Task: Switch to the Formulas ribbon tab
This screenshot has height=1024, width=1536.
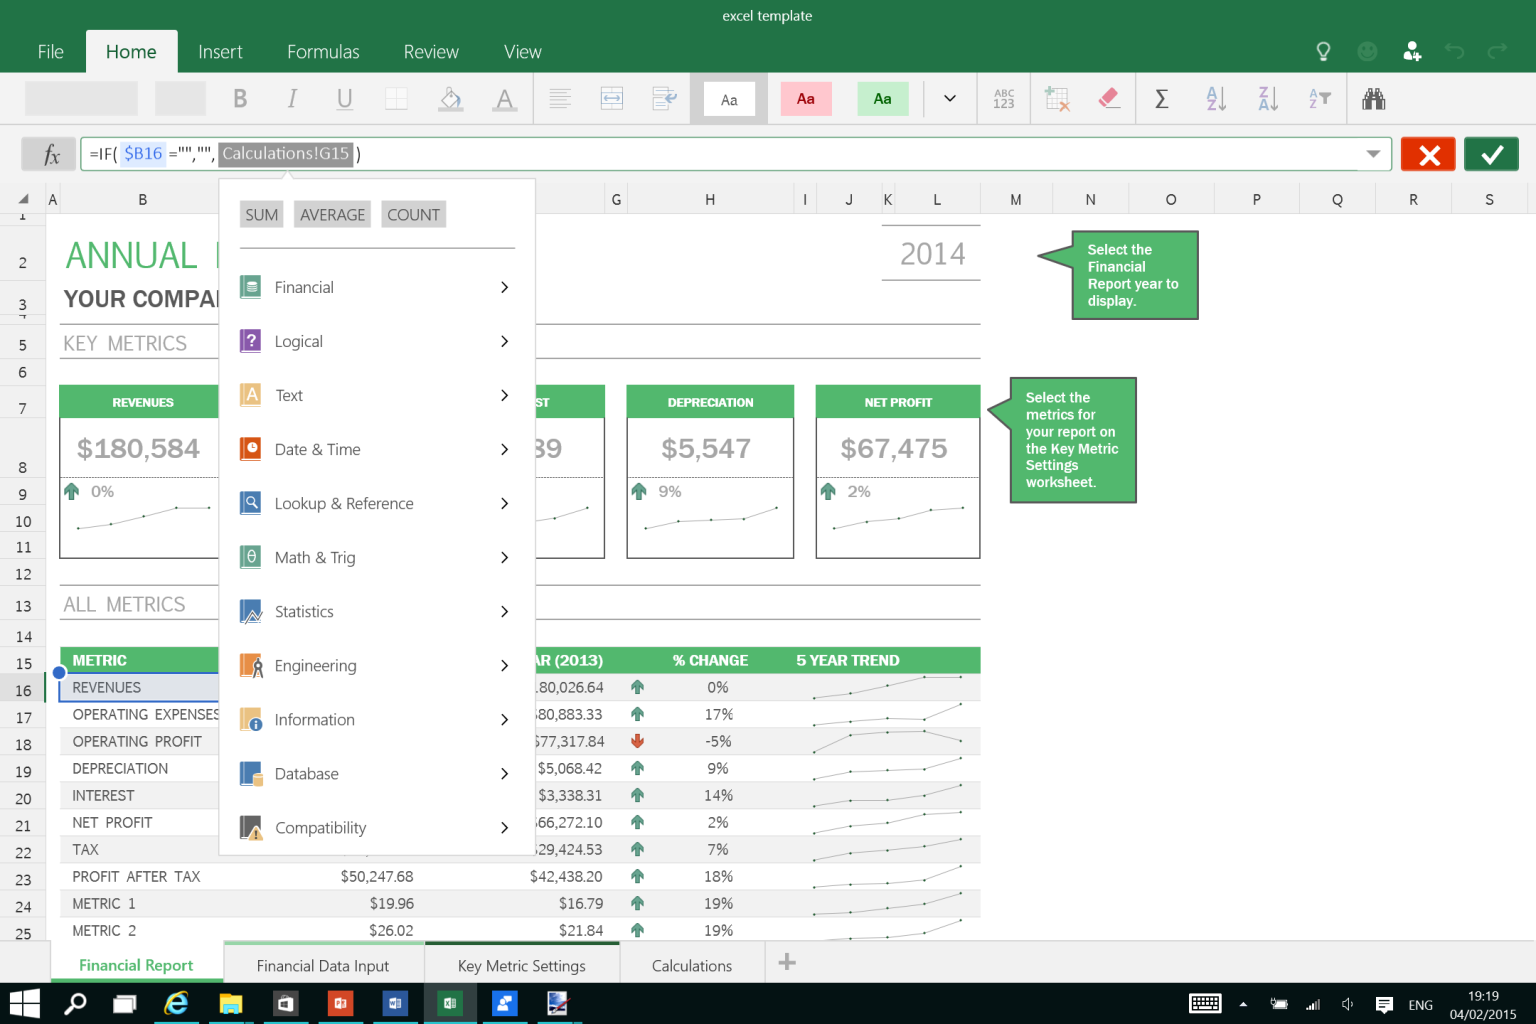Action: tap(323, 51)
